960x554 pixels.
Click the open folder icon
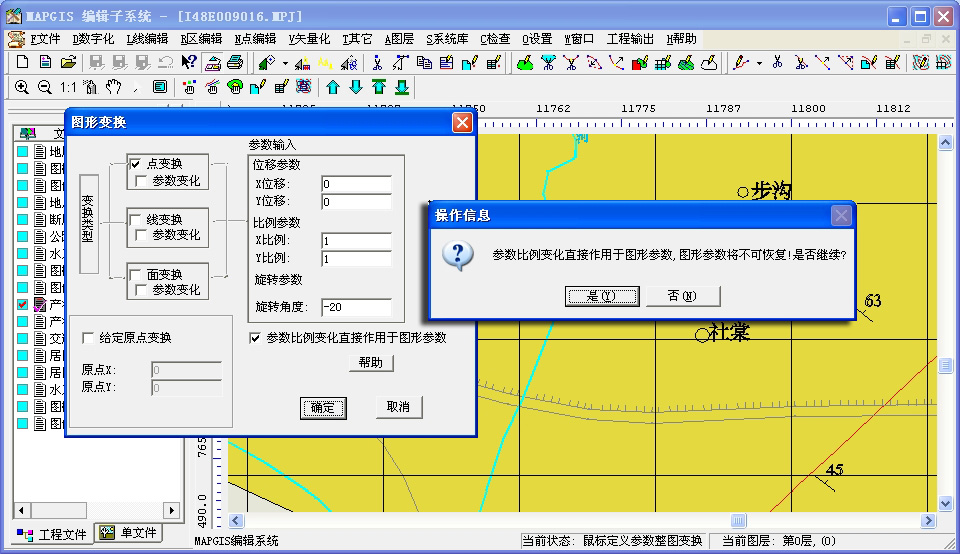[x=68, y=62]
